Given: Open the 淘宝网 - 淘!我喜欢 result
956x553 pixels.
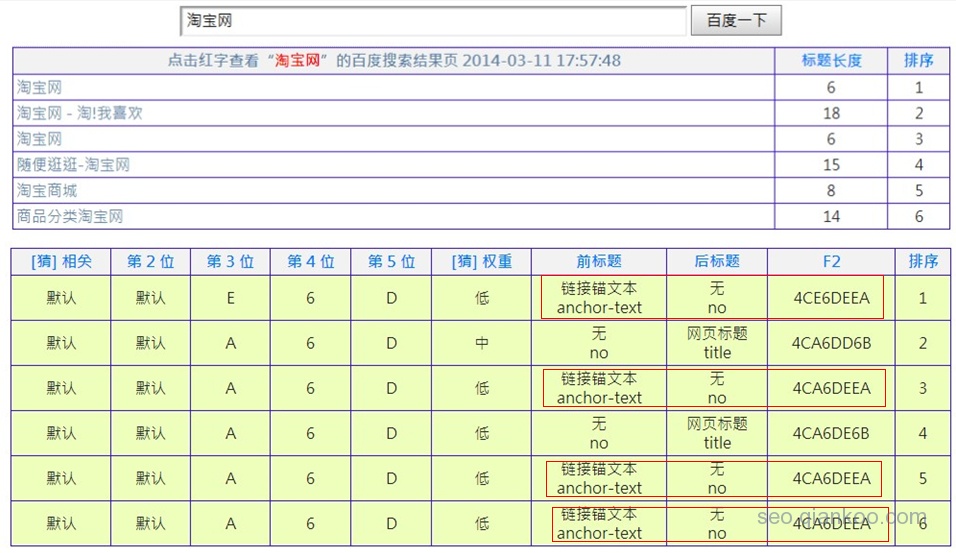Looking at the screenshot, I should tap(79, 113).
